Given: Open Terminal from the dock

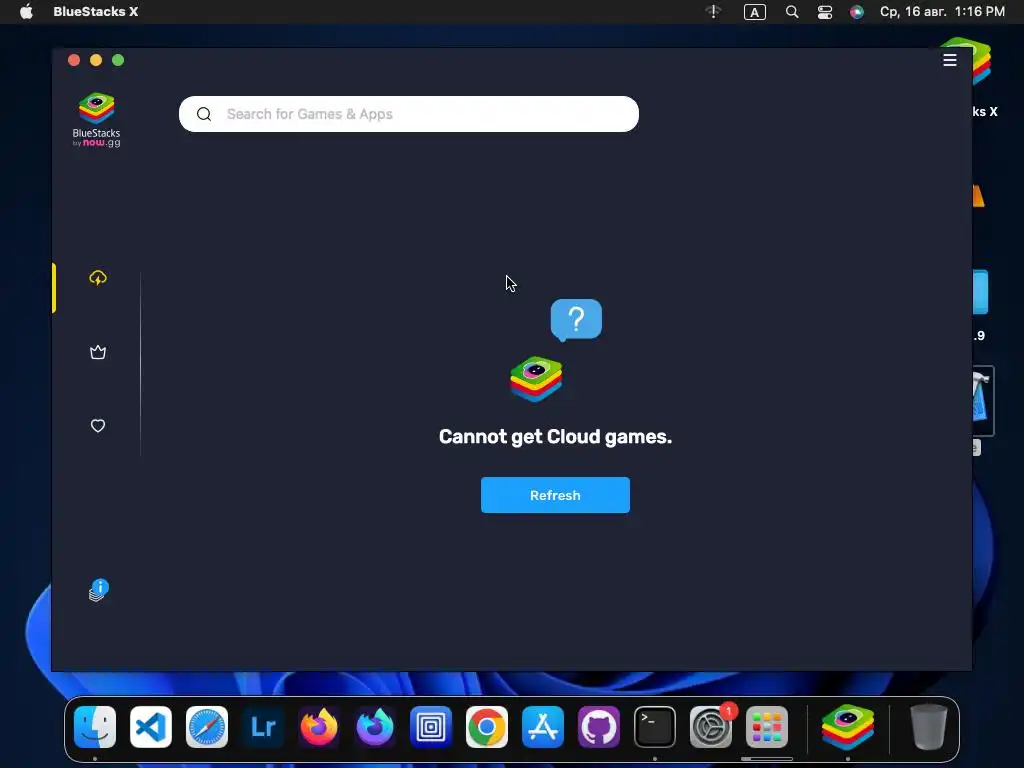Looking at the screenshot, I should (x=655, y=727).
